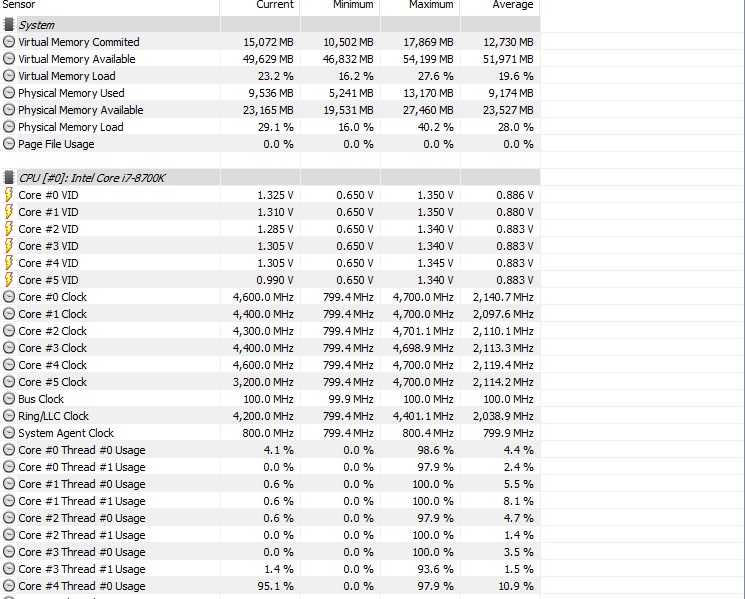Select the Core #2 Clock sensor row
This screenshot has height=599, width=745.
point(270,331)
